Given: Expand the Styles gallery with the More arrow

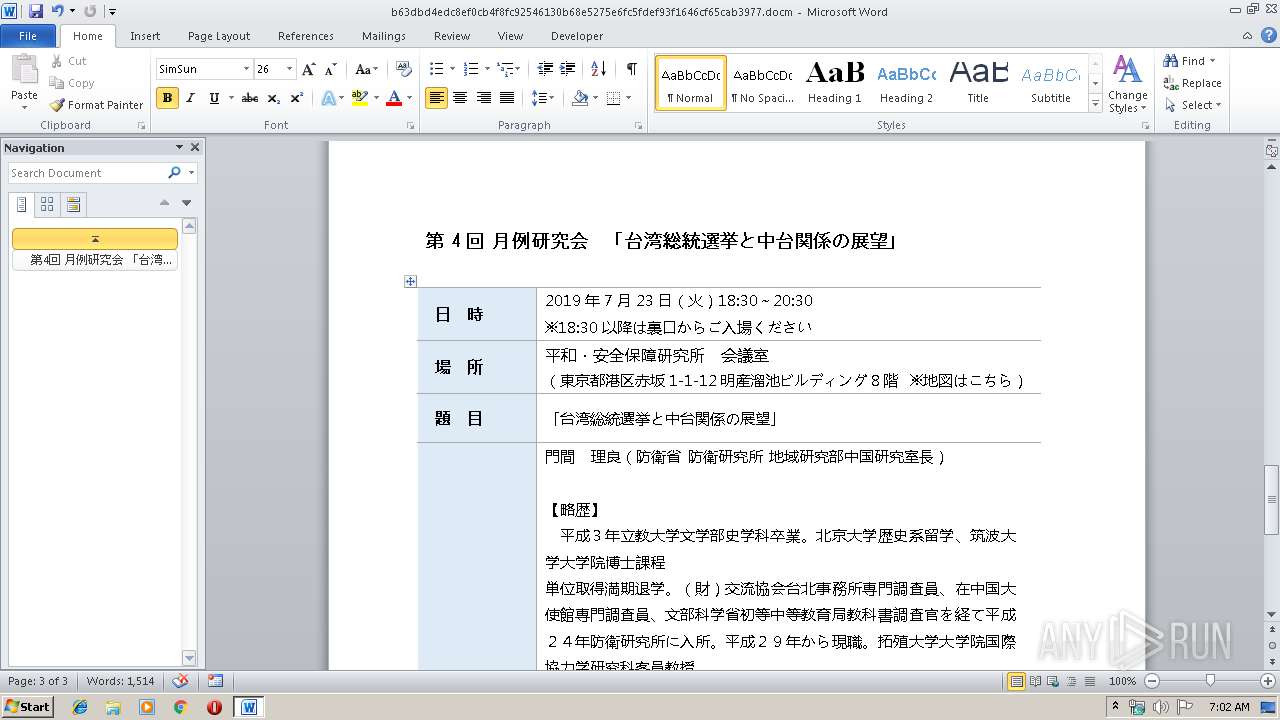Looking at the screenshot, I should point(1095,104).
